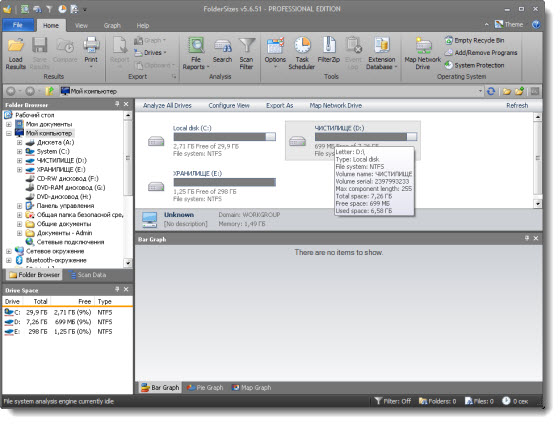Click ХРАНИЛИЩЕ (E:) usage bar
This screenshot has height=424, width=560.
point(225,182)
